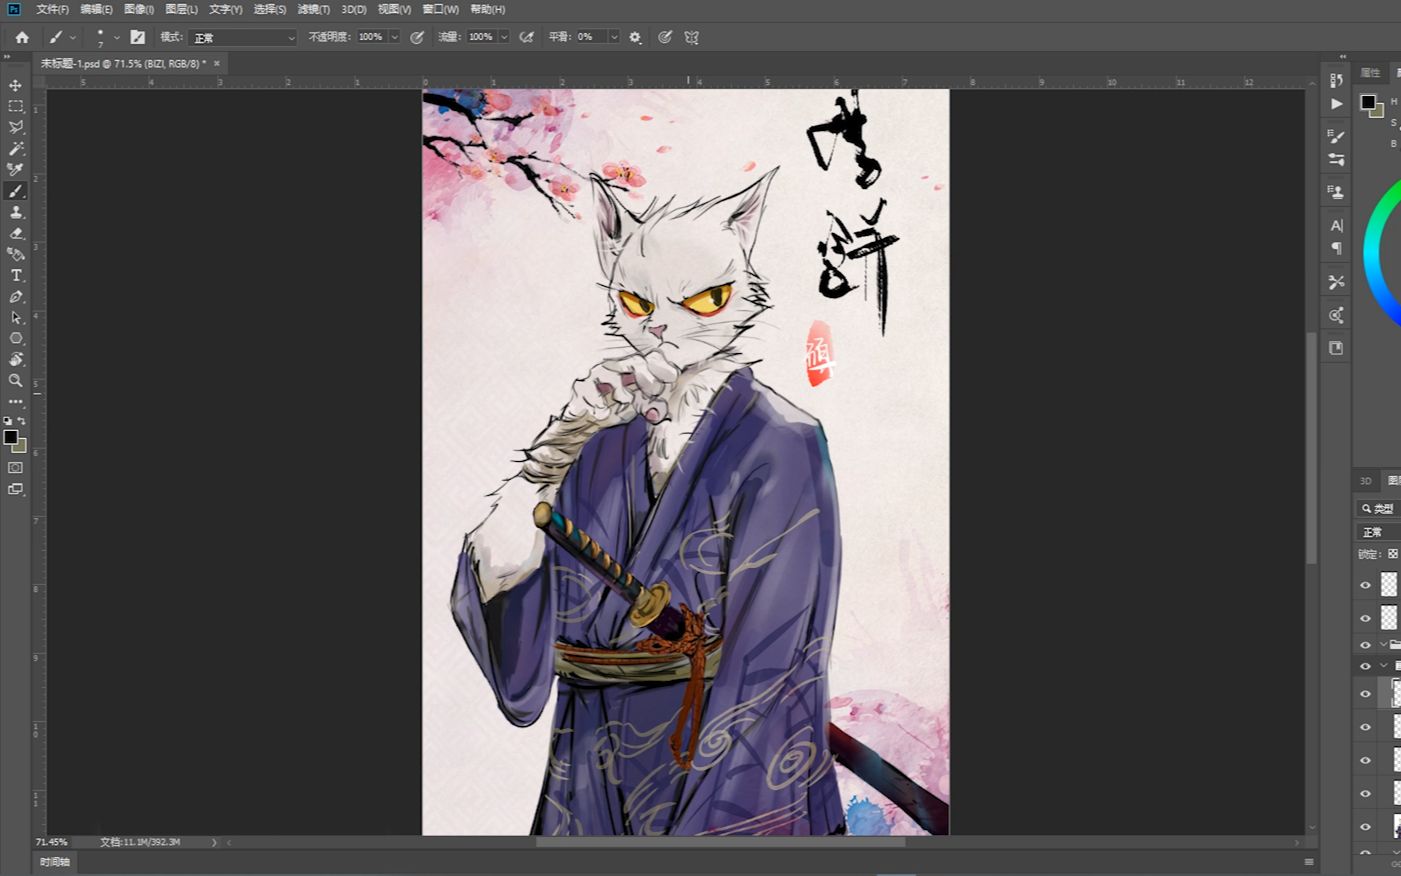Open the 滤镜(T) menu

(x=313, y=9)
